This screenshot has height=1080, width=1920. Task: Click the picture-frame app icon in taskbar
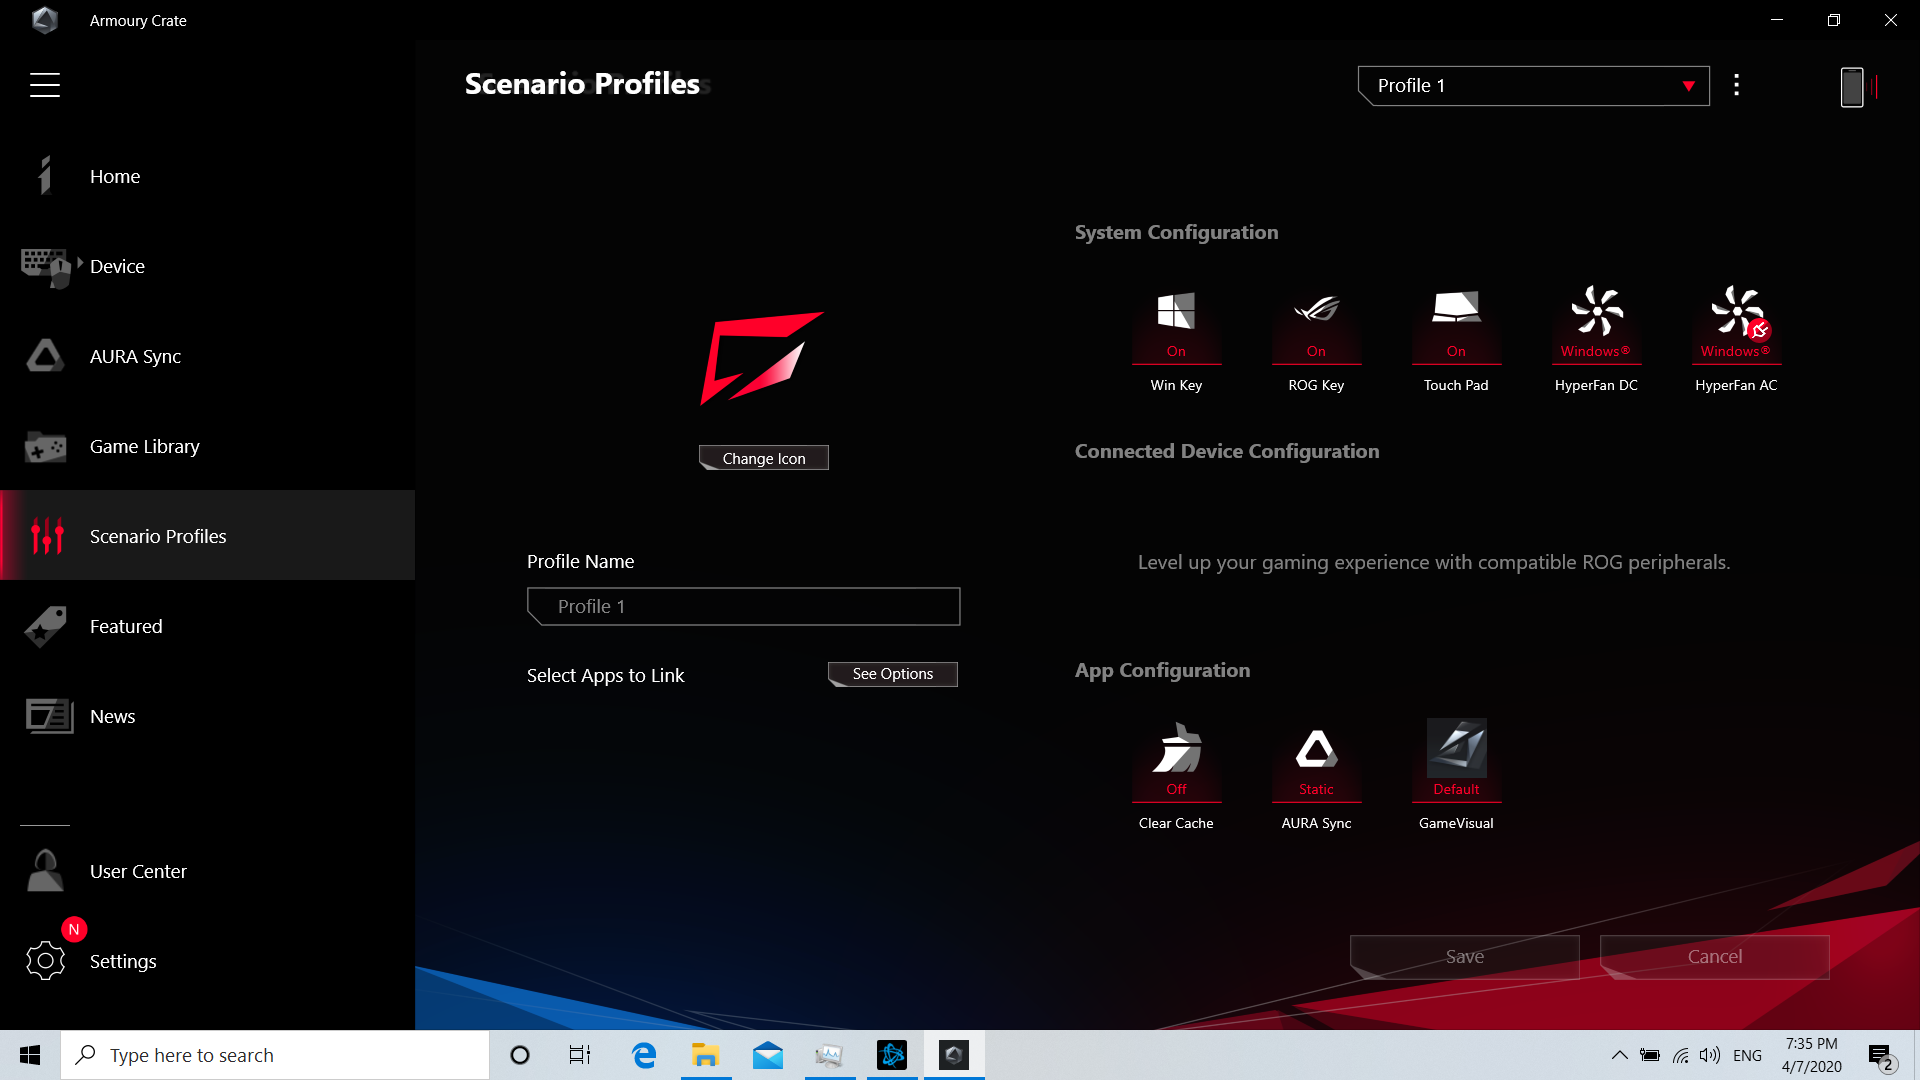pos(829,1055)
